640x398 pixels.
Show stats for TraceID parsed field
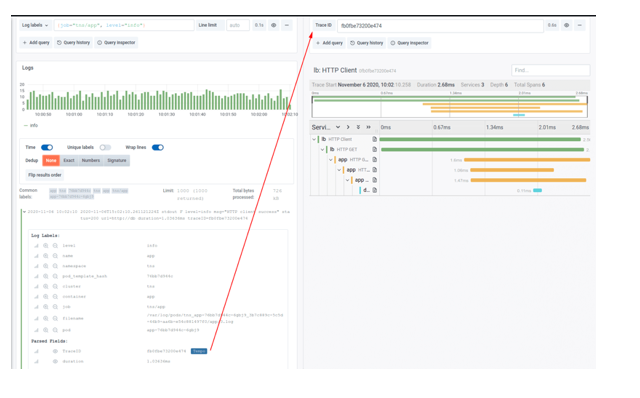pyautogui.click(x=36, y=351)
